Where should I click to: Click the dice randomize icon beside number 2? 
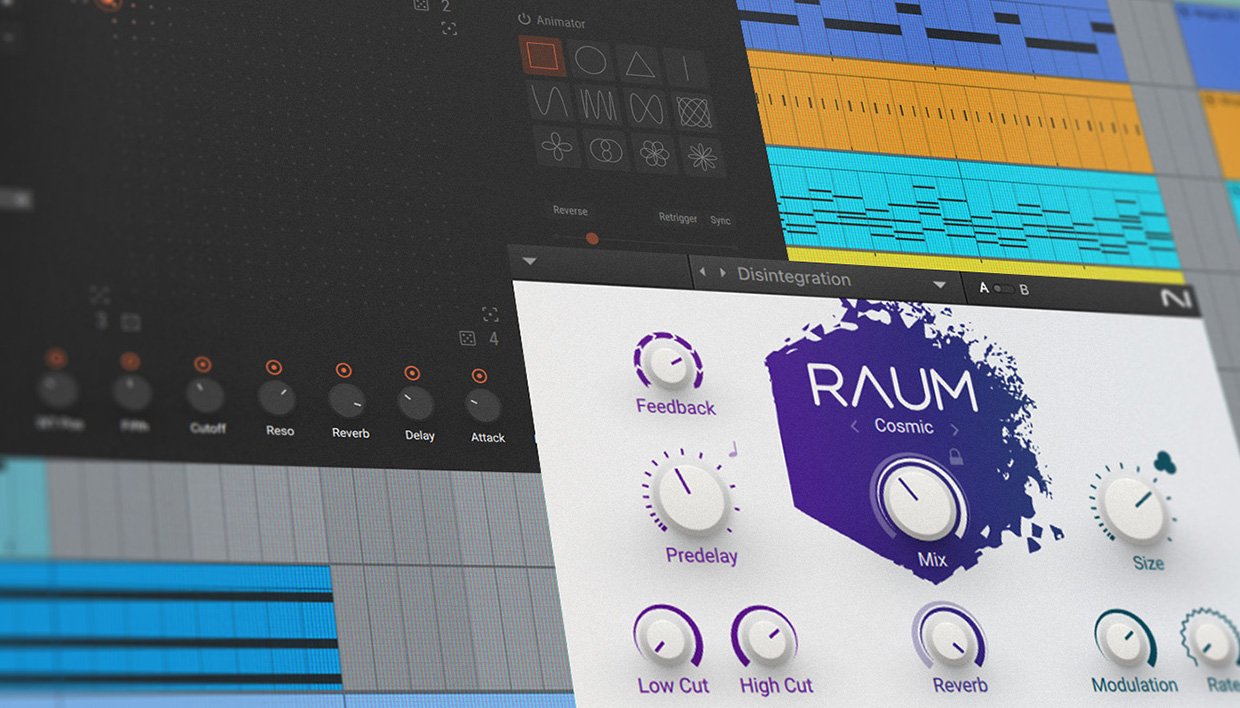[421, 4]
